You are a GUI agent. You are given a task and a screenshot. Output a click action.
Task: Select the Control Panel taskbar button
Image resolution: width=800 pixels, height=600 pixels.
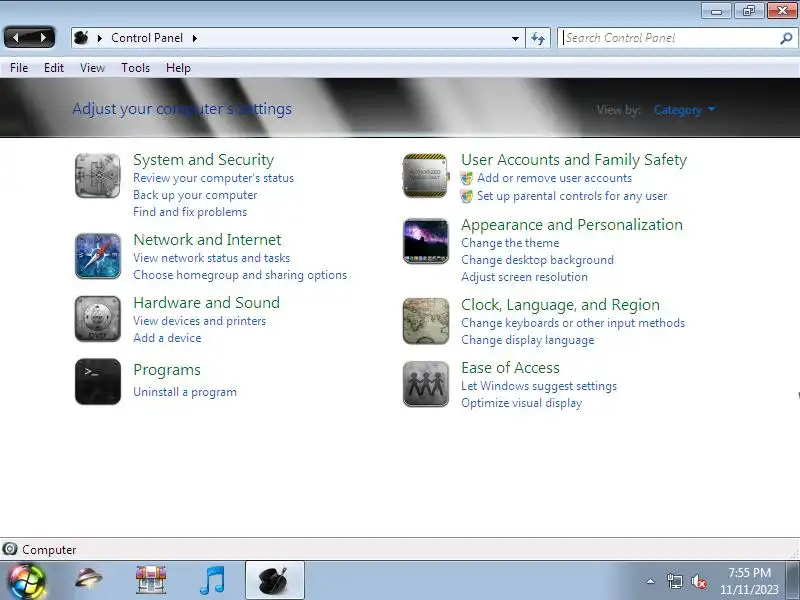(x=275, y=580)
